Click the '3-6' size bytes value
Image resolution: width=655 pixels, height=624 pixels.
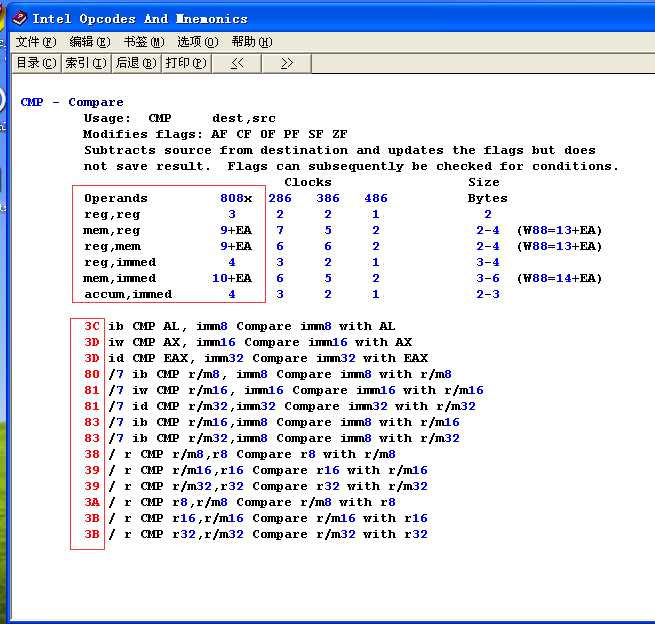point(488,278)
